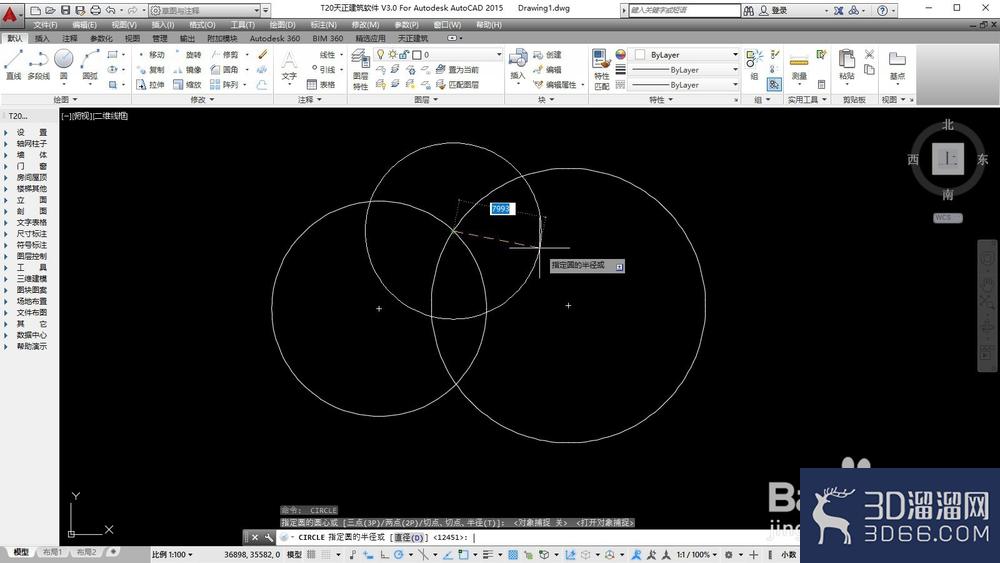Click the Print icon in quick access toolbar
The height and width of the screenshot is (563, 1000).
(95, 10)
